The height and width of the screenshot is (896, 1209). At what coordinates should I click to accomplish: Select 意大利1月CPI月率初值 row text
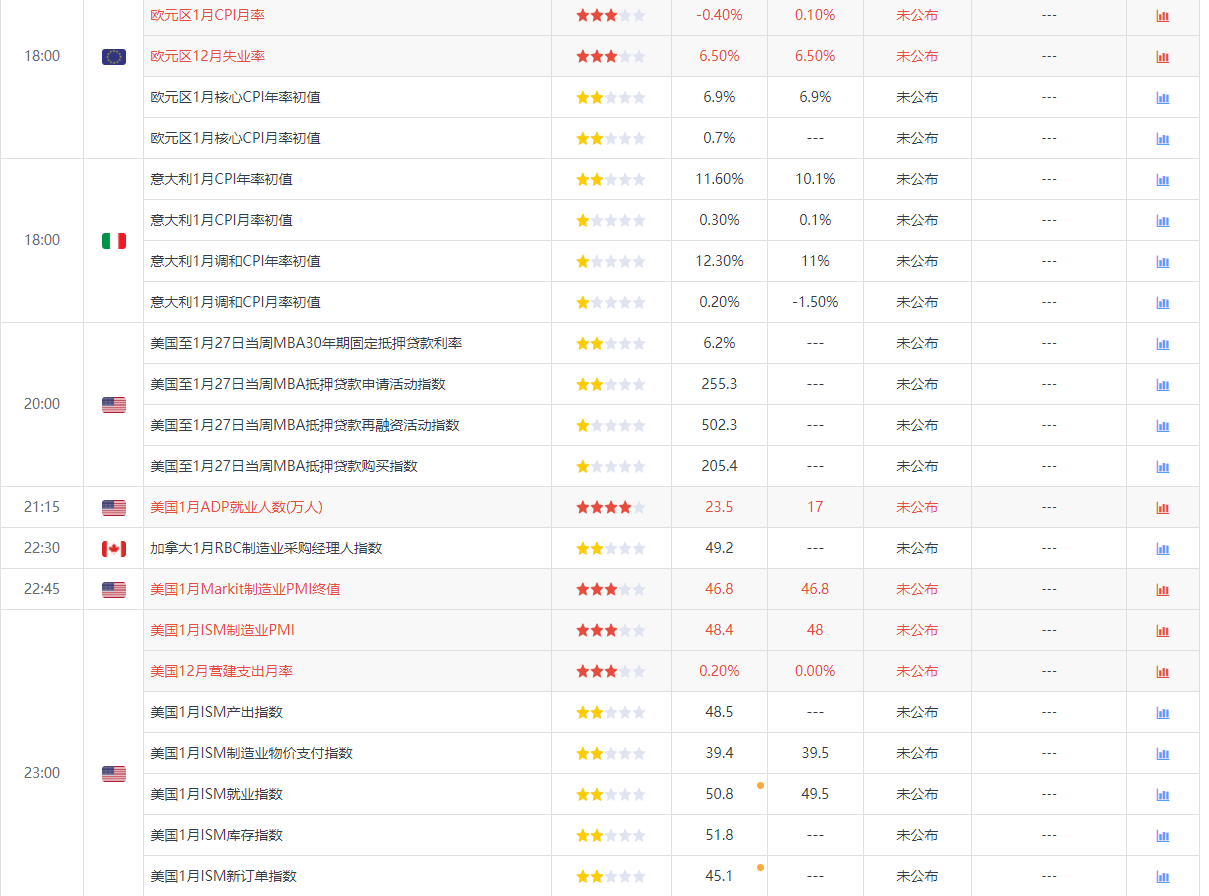[x=221, y=220]
